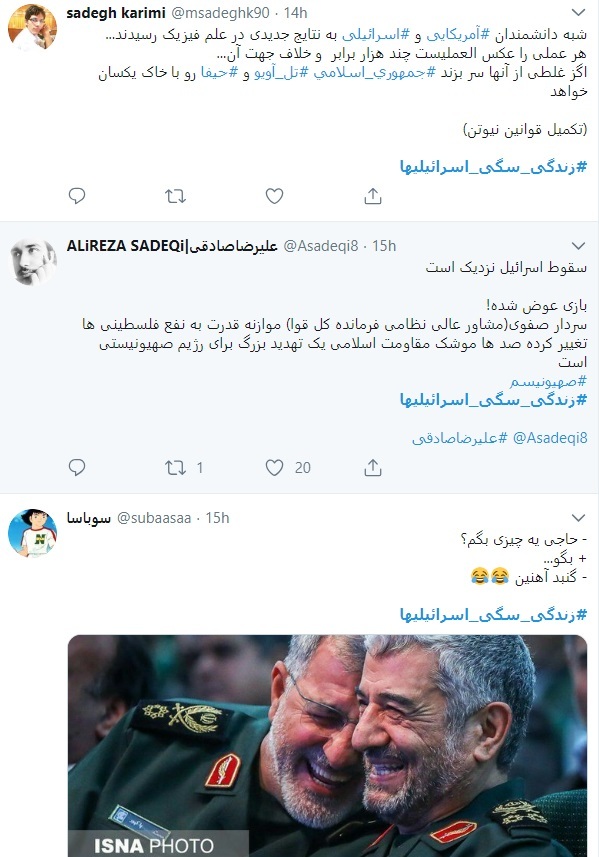Open the #صهیونیسم hashtag link

pyautogui.click(x=548, y=381)
